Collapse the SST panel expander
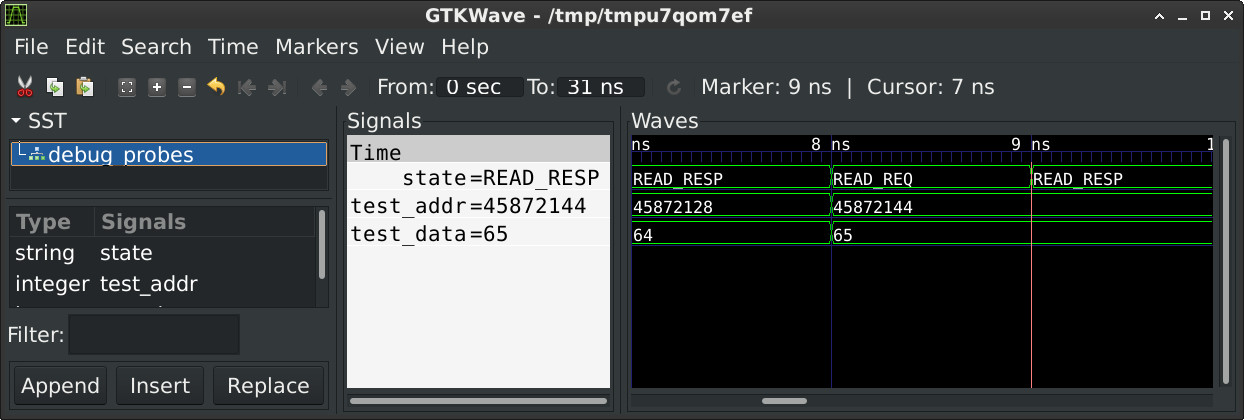 click(x=16, y=121)
